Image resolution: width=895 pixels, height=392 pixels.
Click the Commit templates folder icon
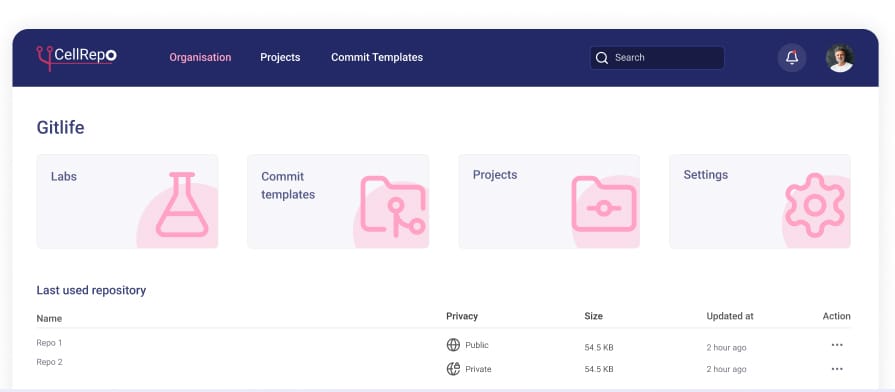[393, 206]
